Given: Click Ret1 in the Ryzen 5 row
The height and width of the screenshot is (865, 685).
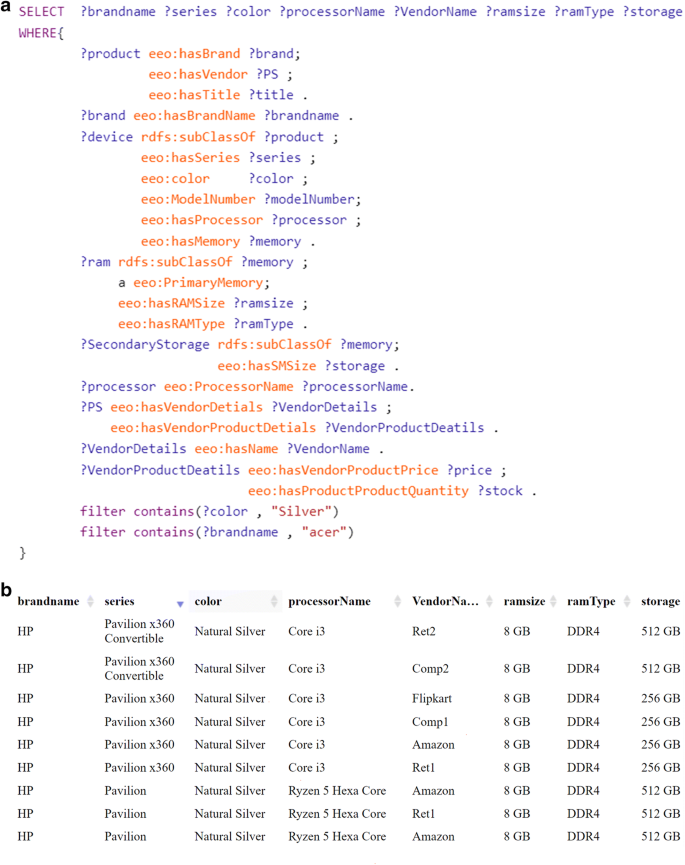Looking at the screenshot, I should pos(424,814).
